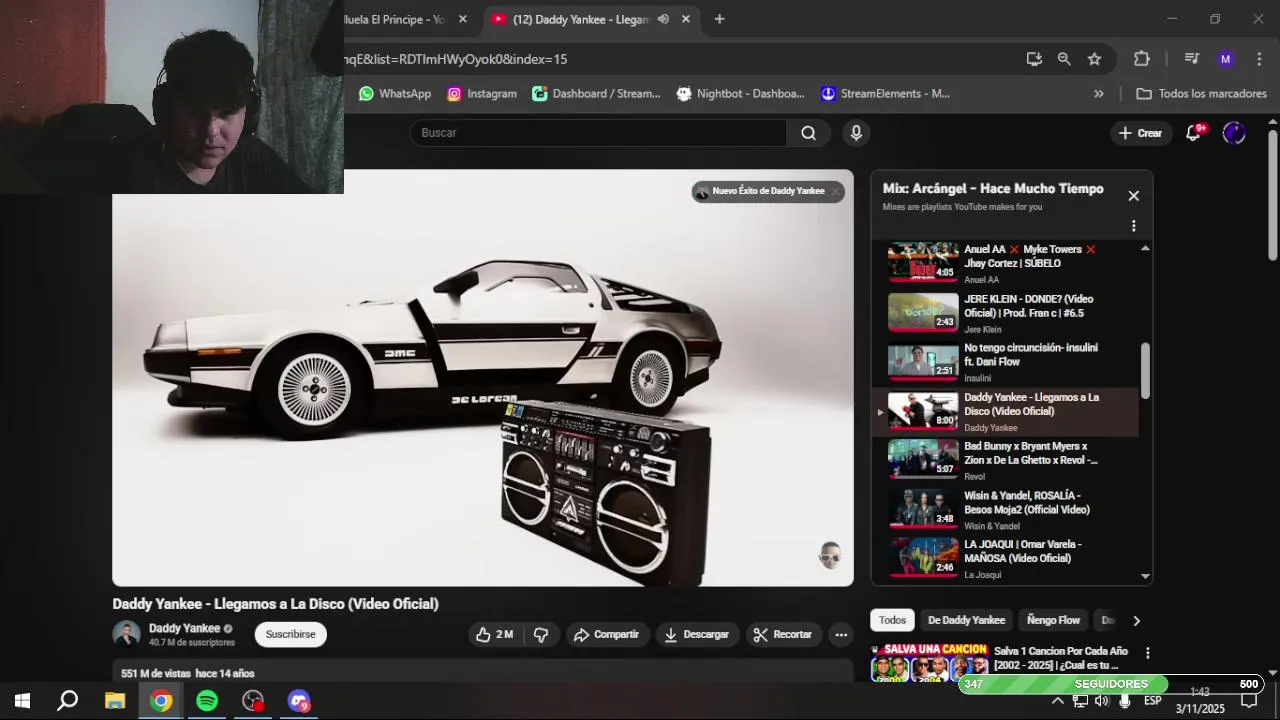1280x720 pixels.
Task: Open Todos los marcadores folder
Action: tap(1201, 94)
